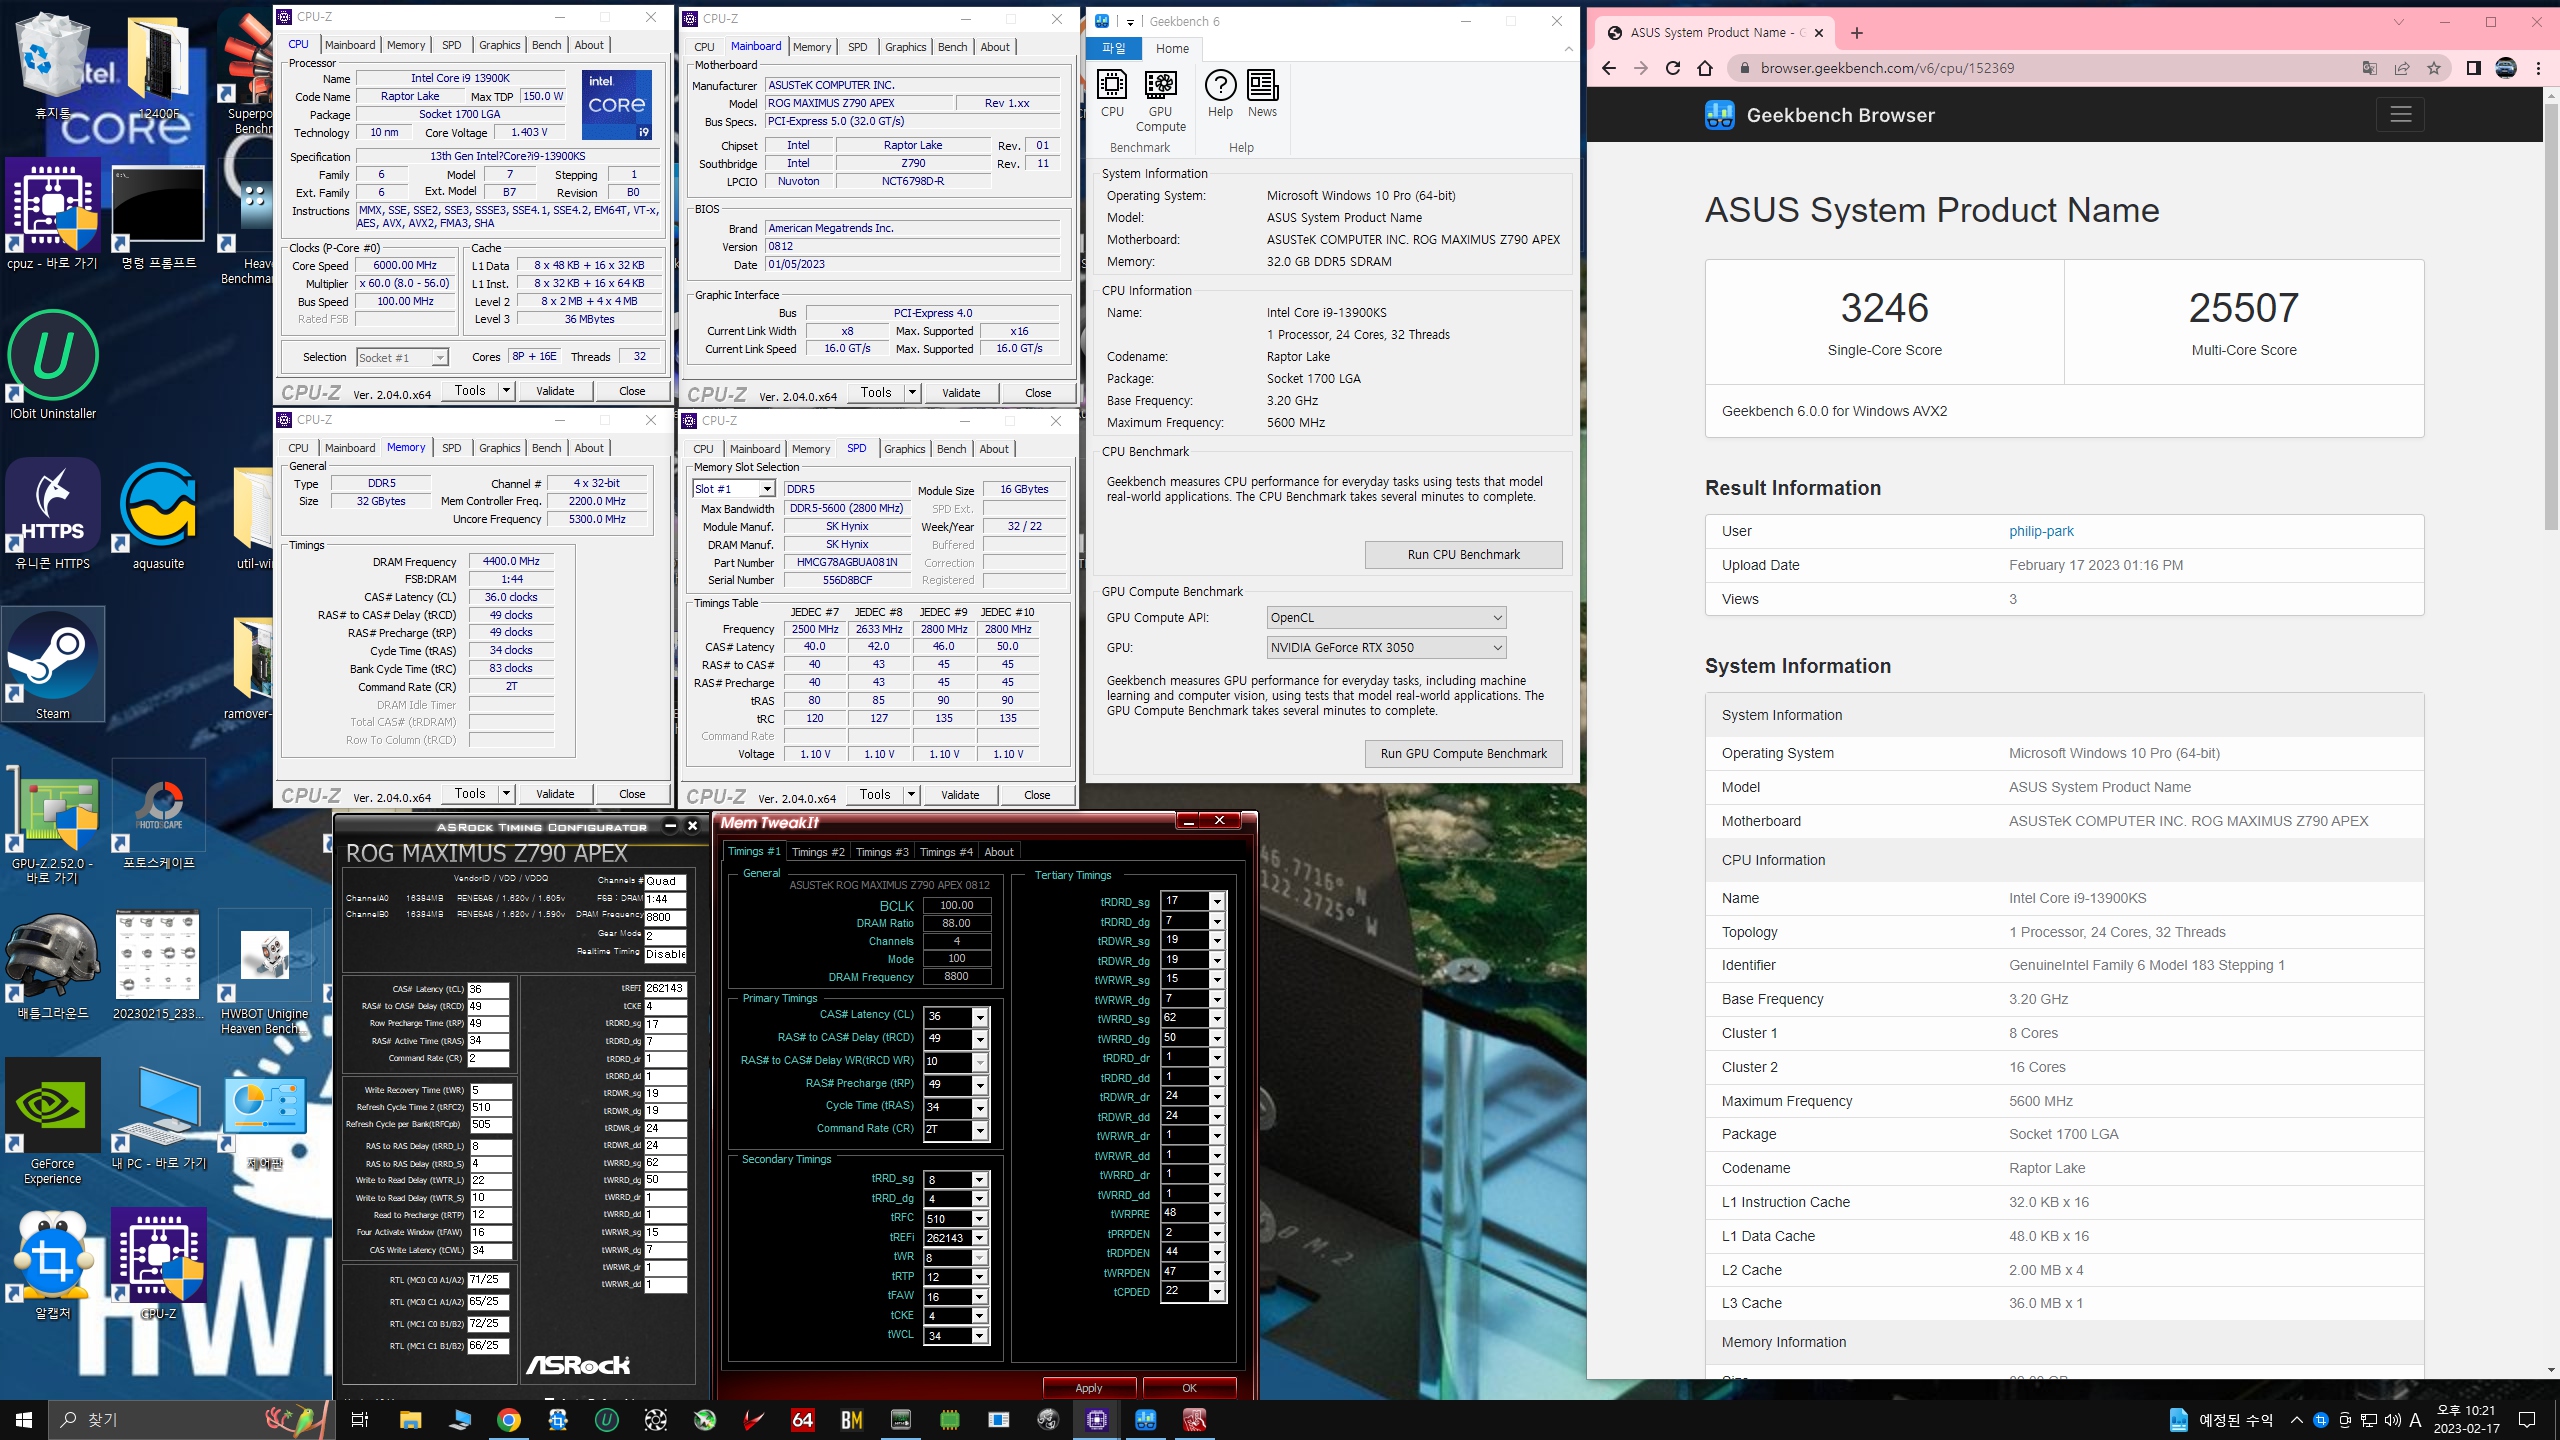Image resolution: width=2560 pixels, height=1440 pixels.
Task: Open GeForce Experience desktop shortcut
Action: (52, 1122)
